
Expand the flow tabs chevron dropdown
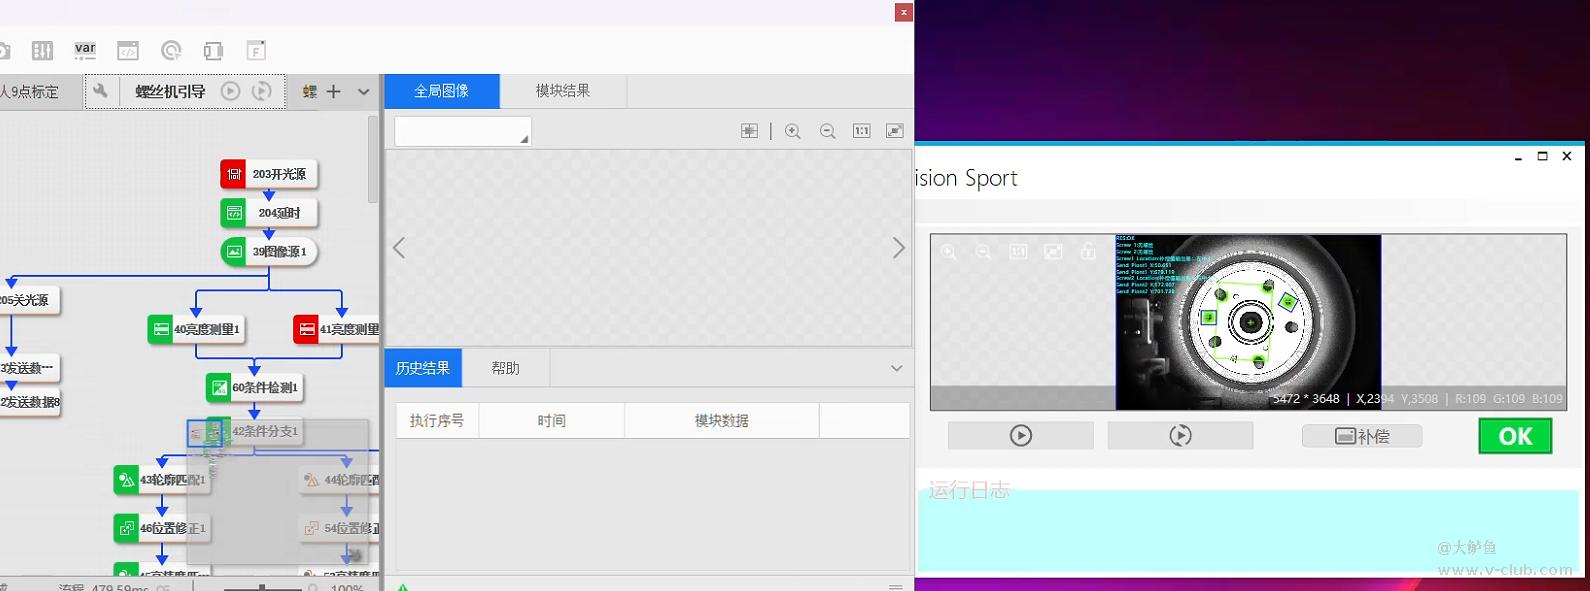(x=363, y=91)
